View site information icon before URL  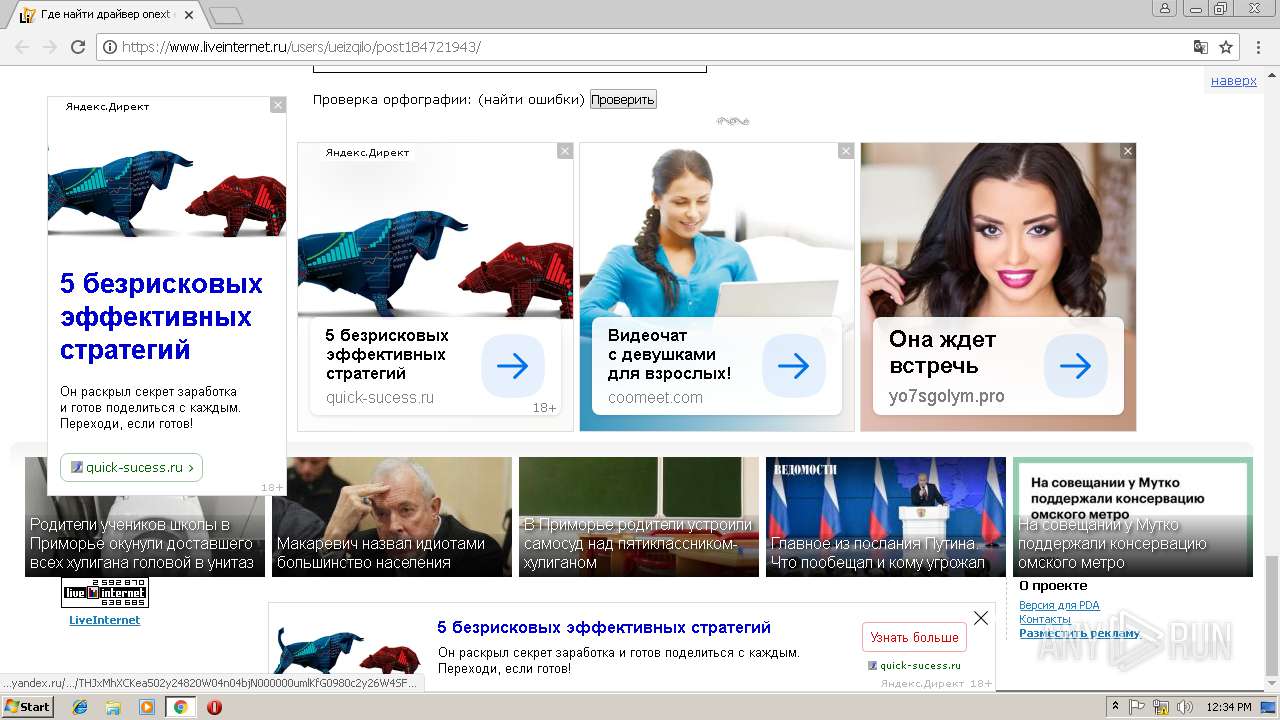coord(110,47)
